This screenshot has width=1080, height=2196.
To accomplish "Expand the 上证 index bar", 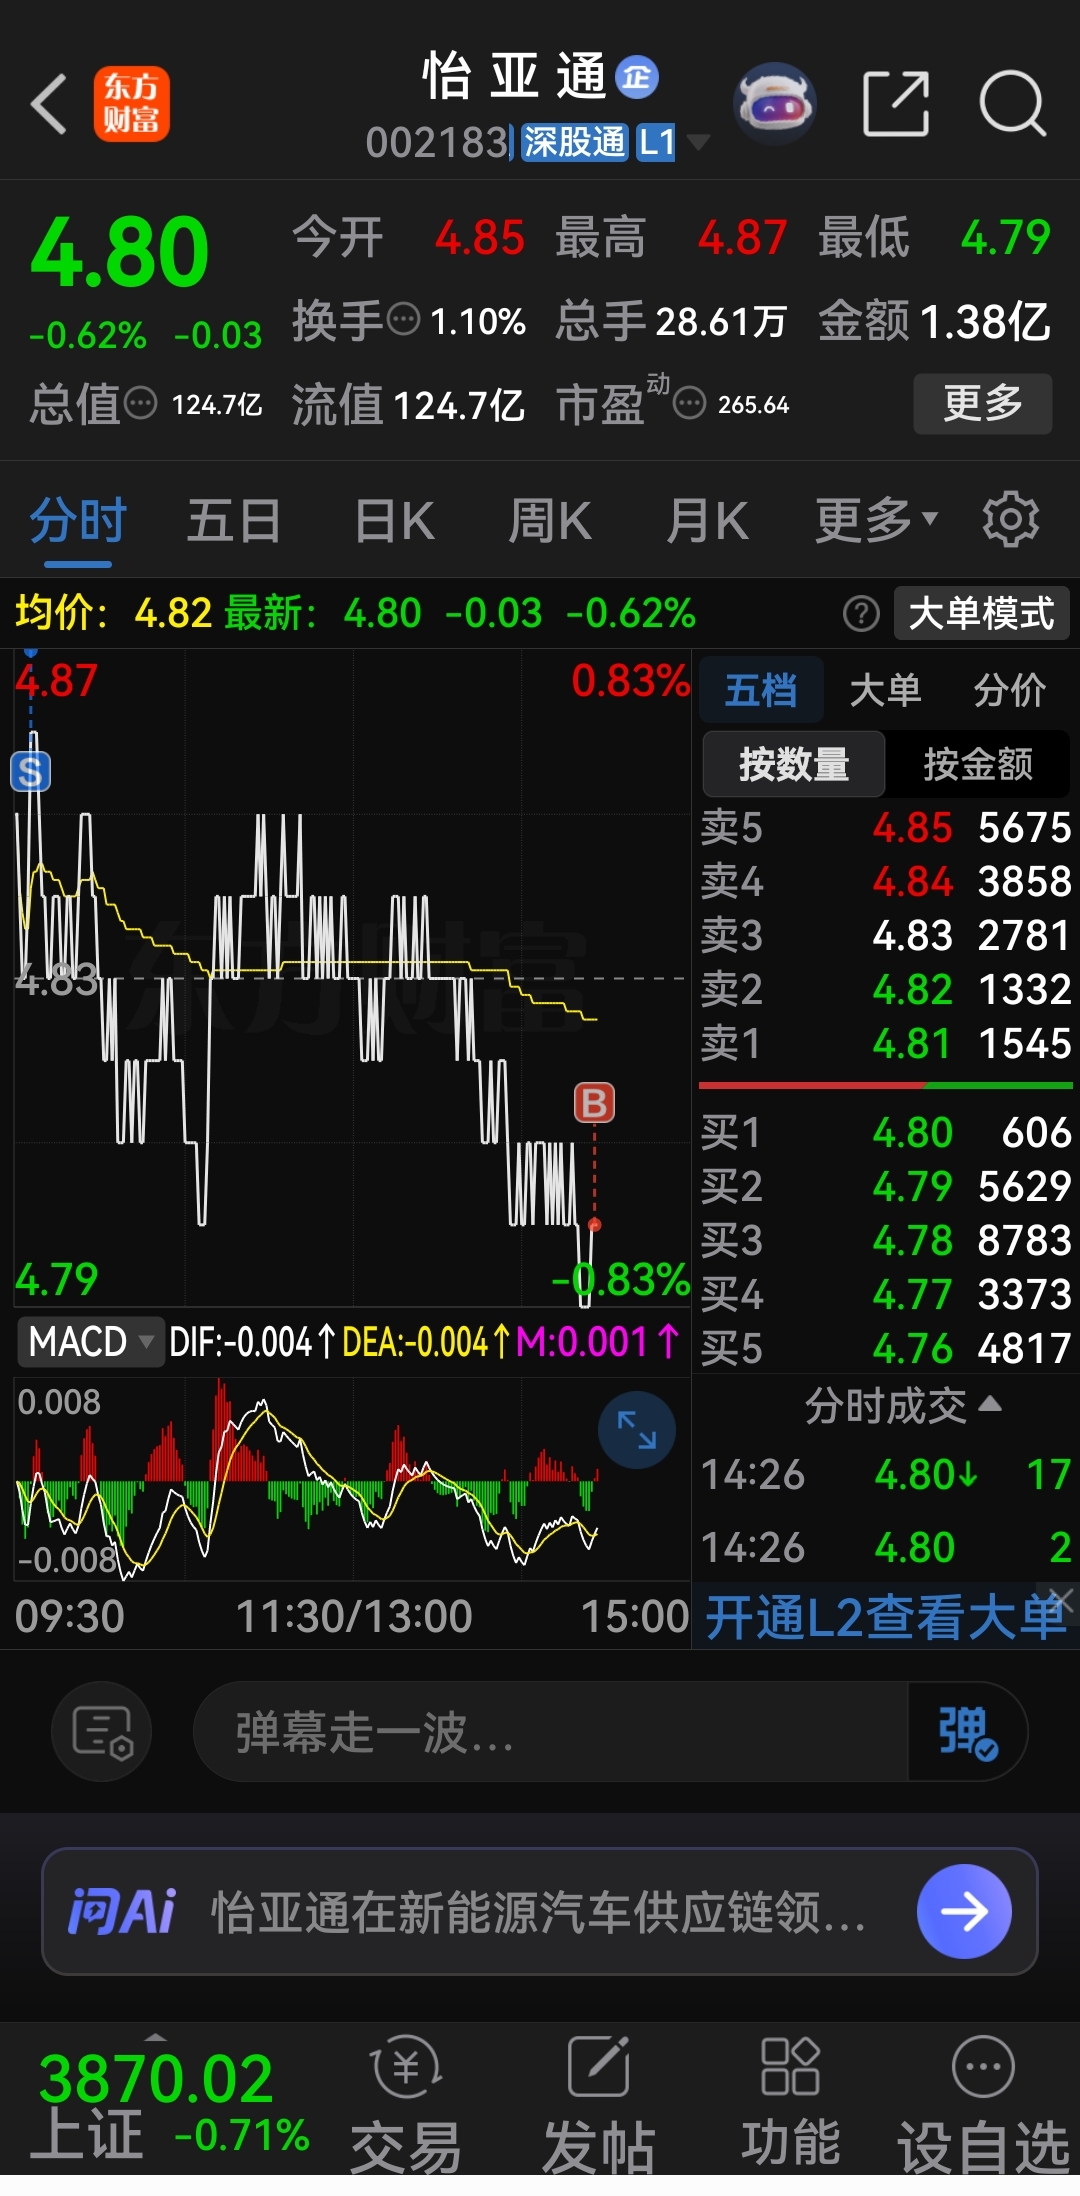I will [155, 2038].
